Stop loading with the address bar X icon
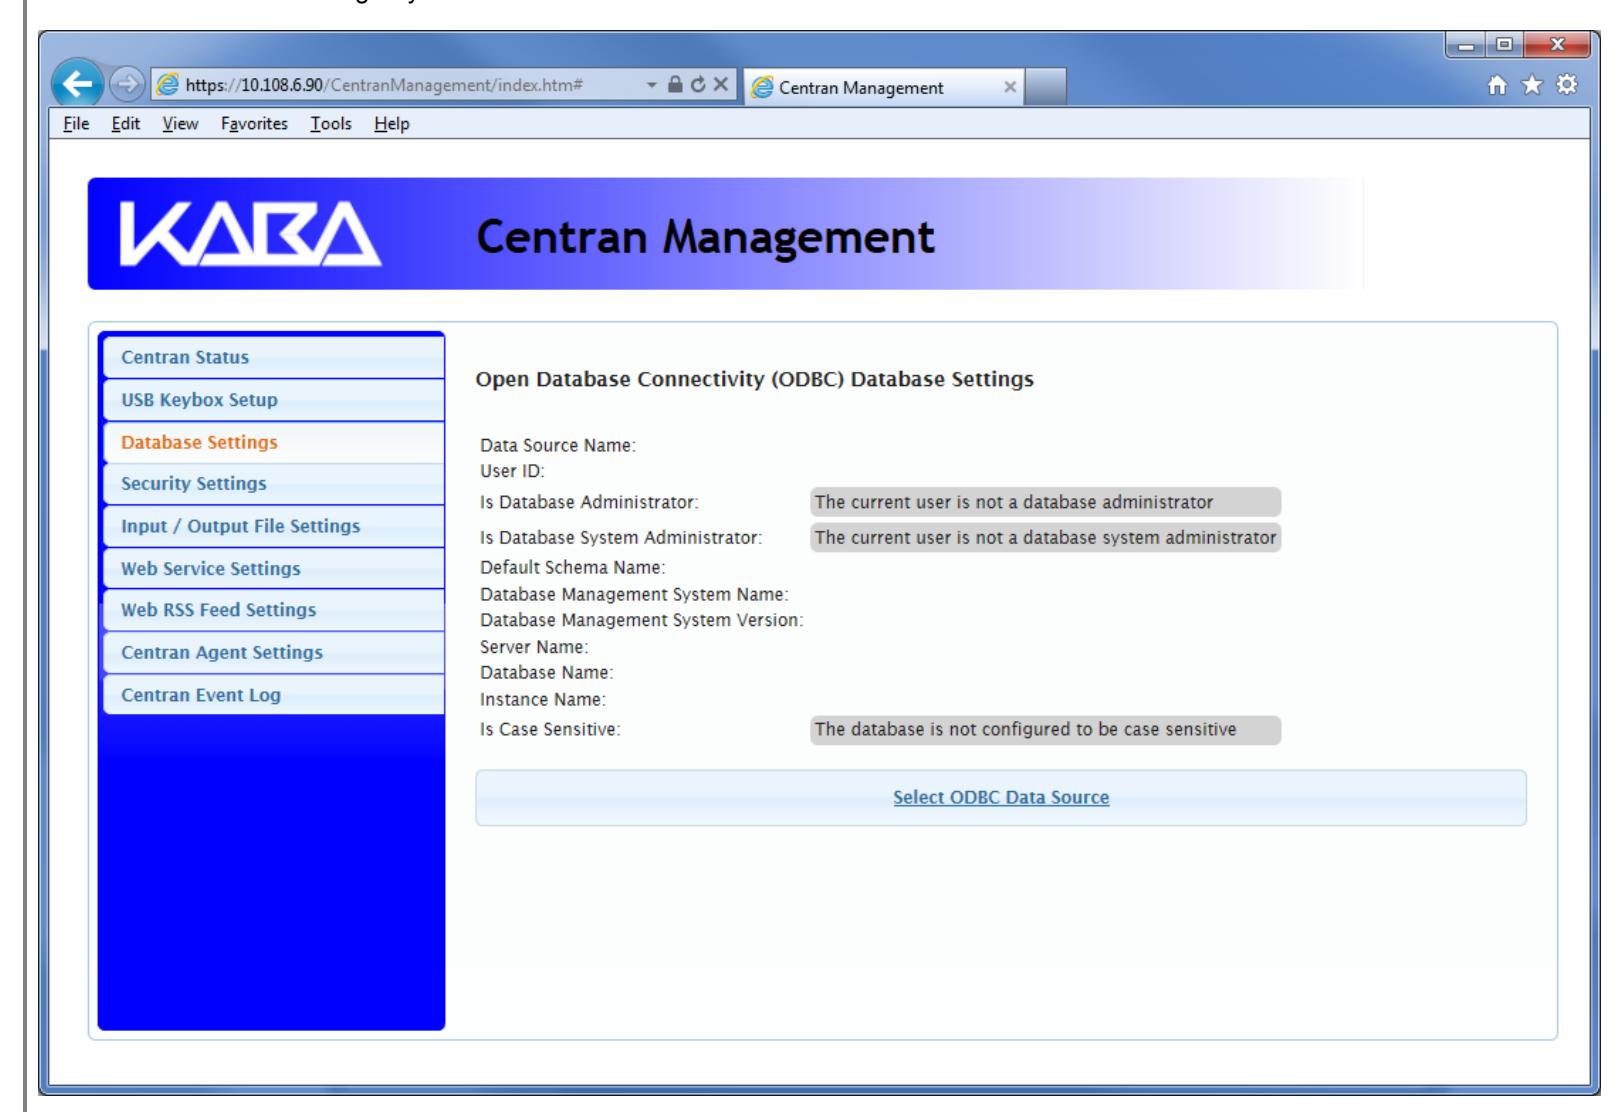Image resolution: width=1624 pixels, height=1112 pixels. click(720, 86)
